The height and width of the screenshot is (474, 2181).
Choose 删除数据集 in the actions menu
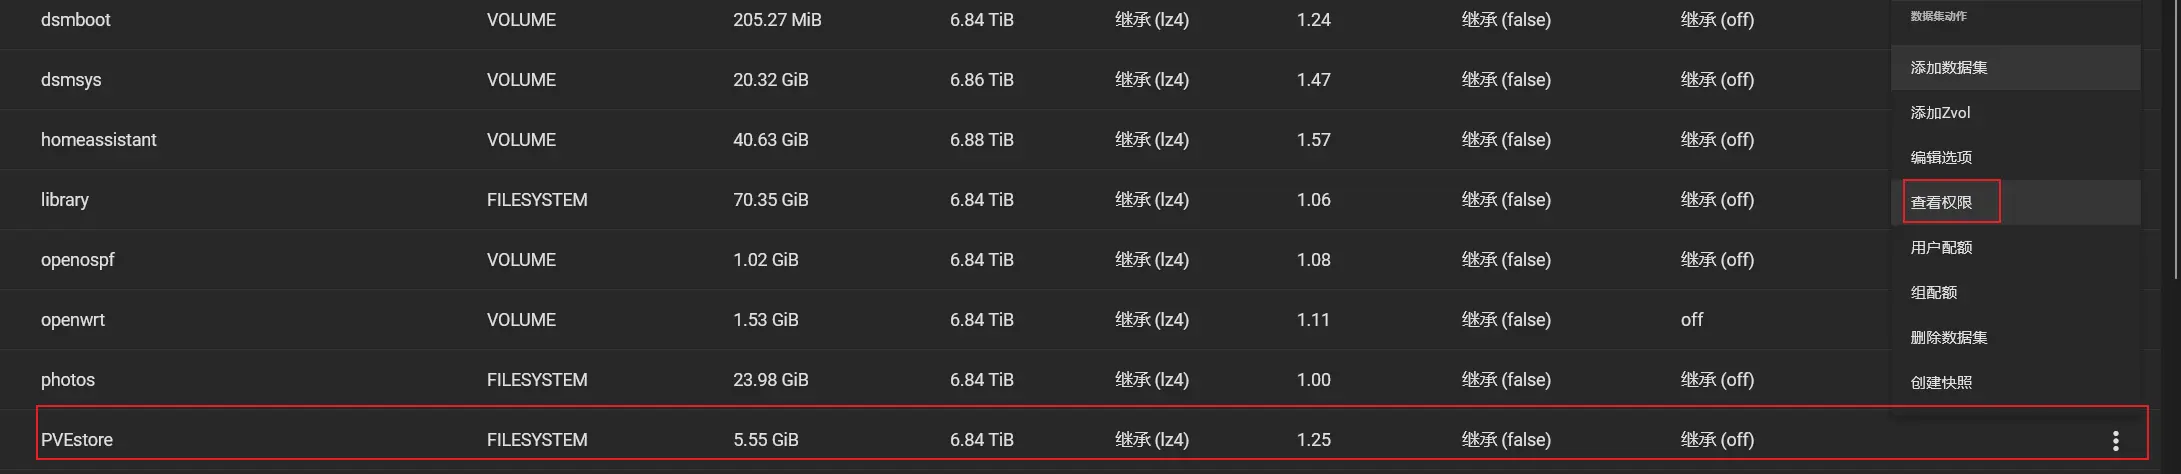pyautogui.click(x=1948, y=338)
